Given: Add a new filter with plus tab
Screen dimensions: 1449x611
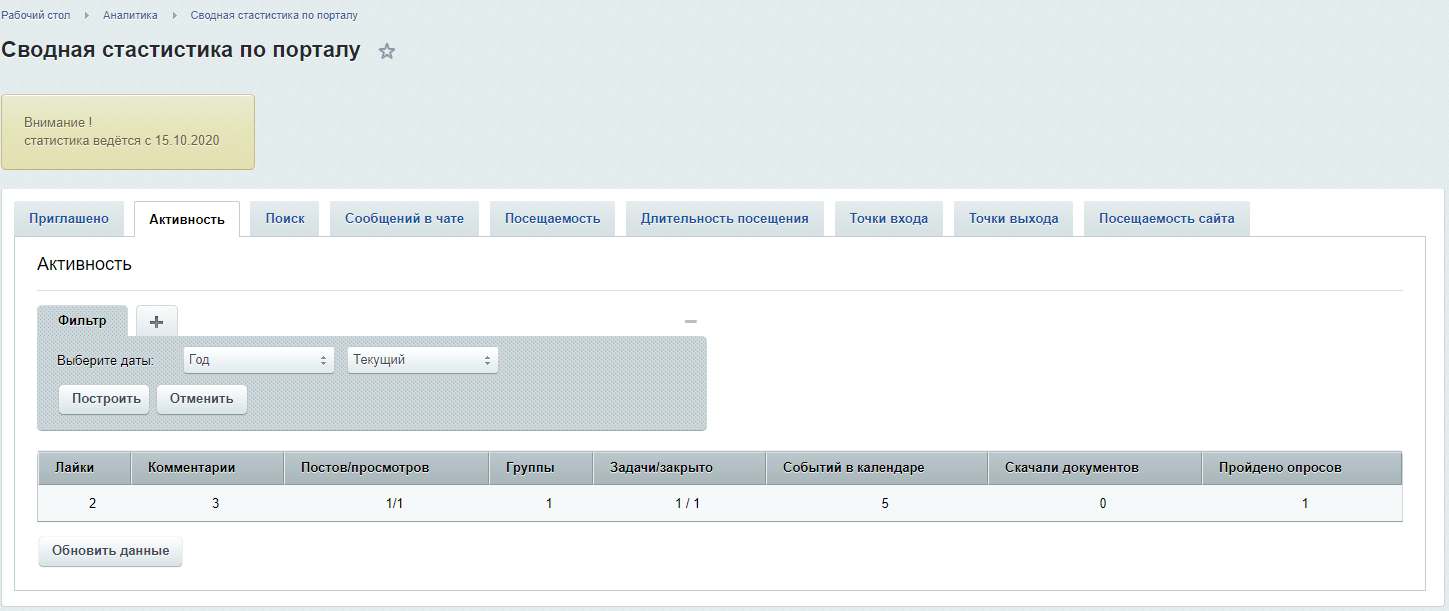Looking at the screenshot, I should (156, 321).
